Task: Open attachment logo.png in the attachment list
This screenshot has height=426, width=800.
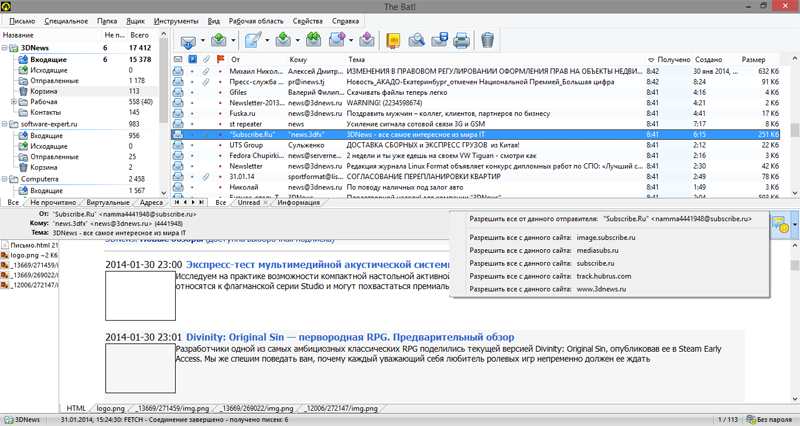Action: pos(30,255)
